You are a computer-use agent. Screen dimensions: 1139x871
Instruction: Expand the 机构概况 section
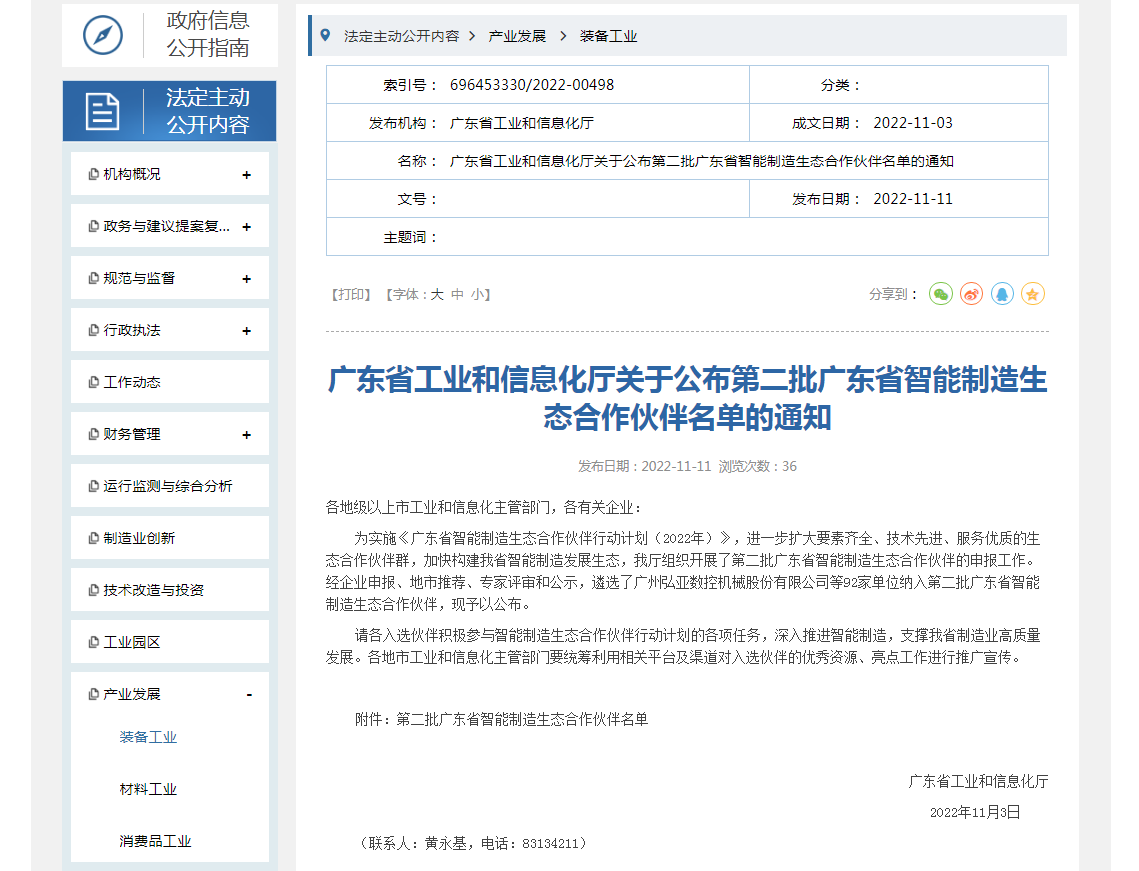coord(246,175)
